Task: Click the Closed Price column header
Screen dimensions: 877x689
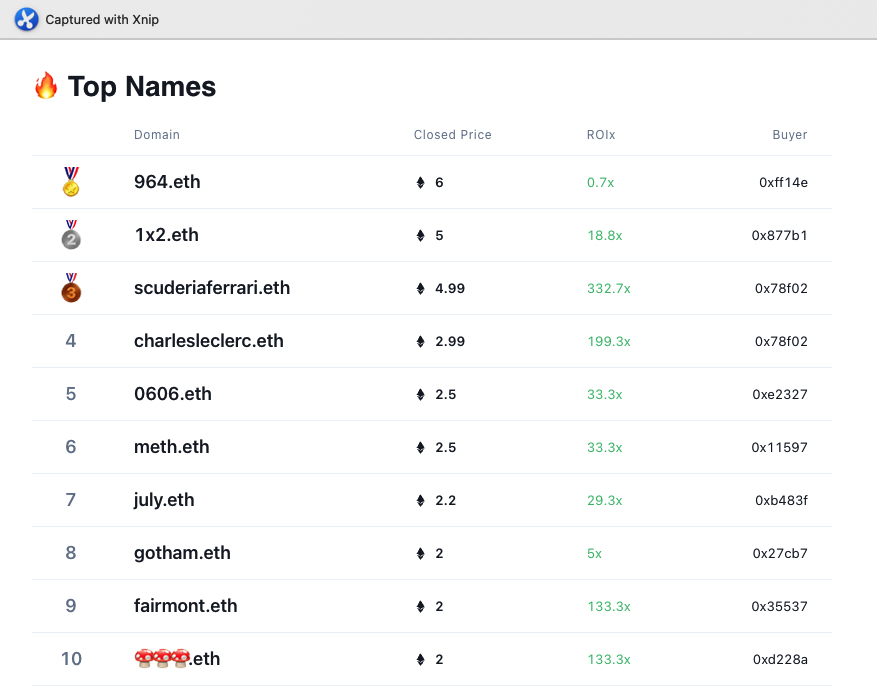Action: tap(452, 135)
